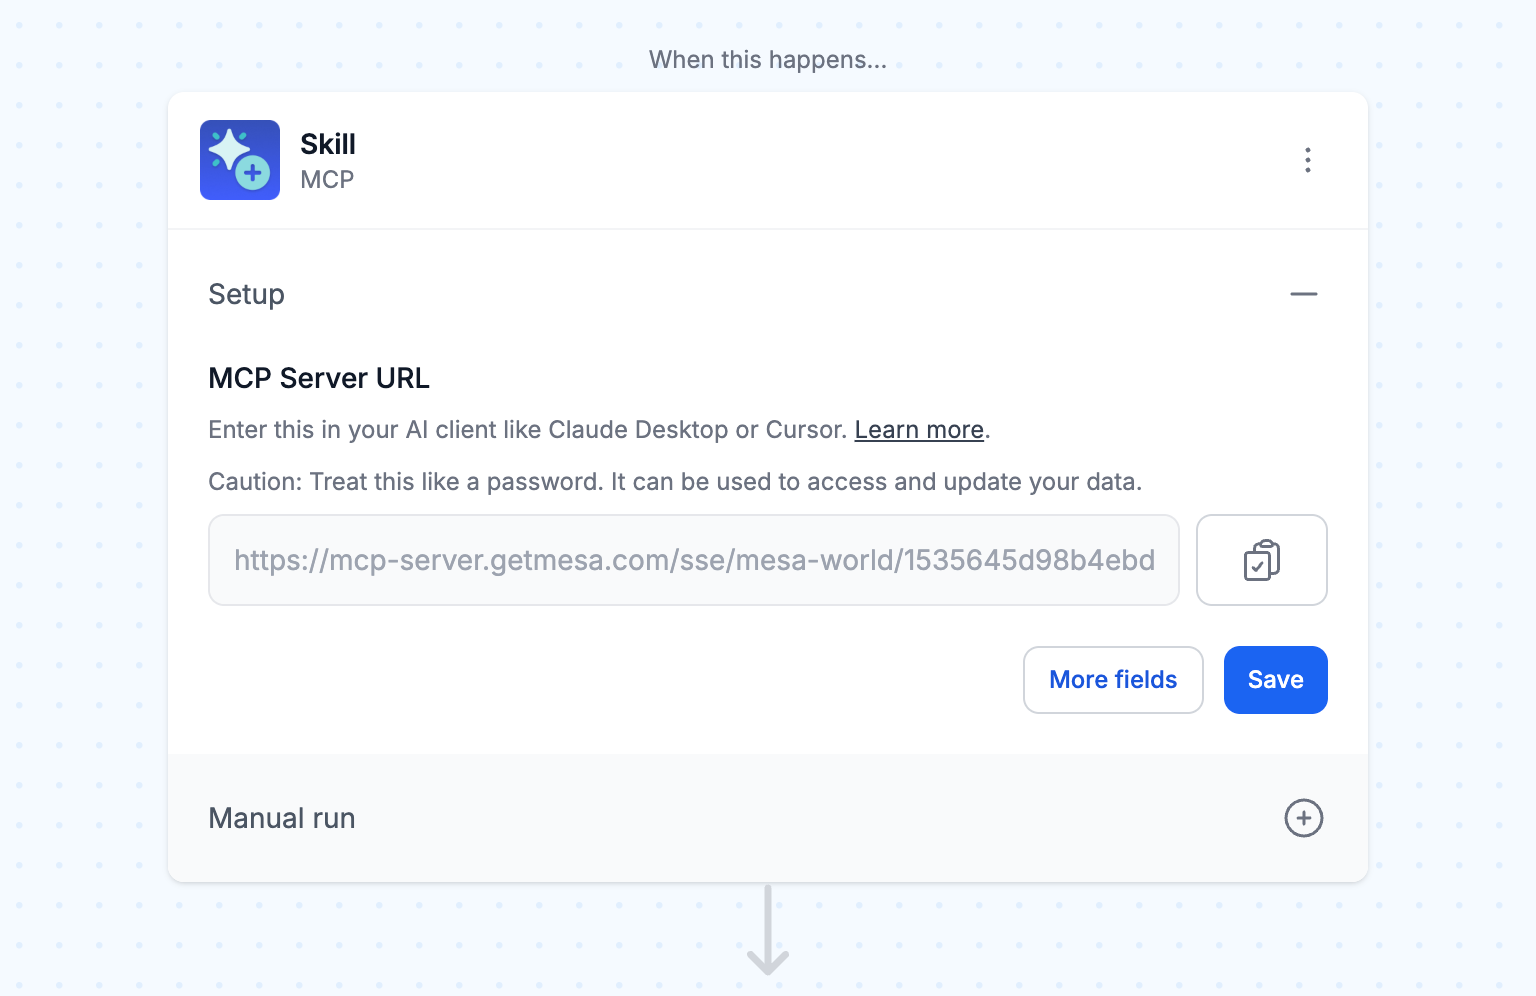This screenshot has width=1536, height=996.
Task: Expand the Manual run section
Action: coord(1304,818)
